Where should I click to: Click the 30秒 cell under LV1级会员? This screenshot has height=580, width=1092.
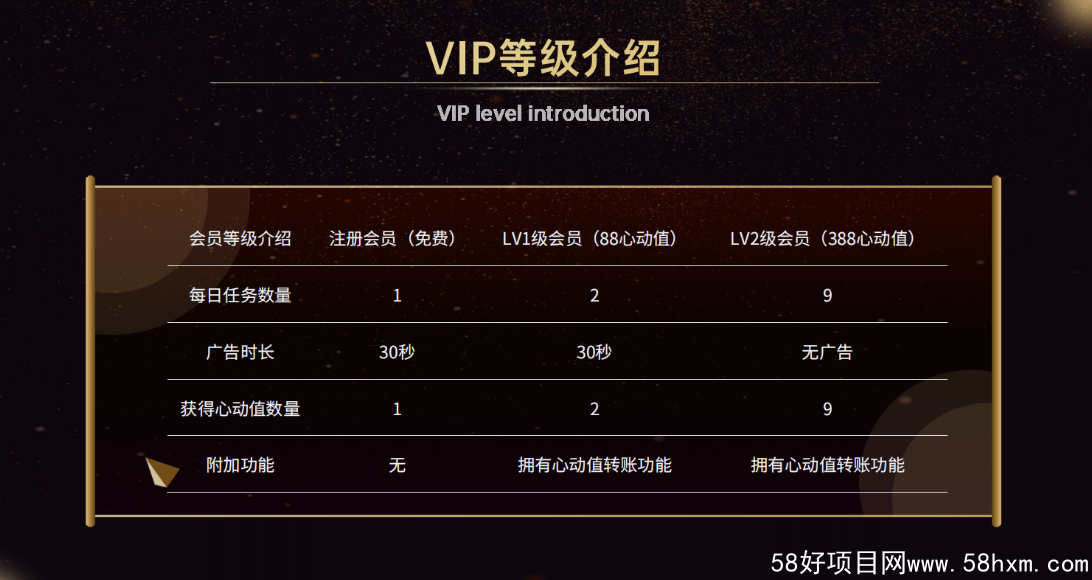point(594,352)
